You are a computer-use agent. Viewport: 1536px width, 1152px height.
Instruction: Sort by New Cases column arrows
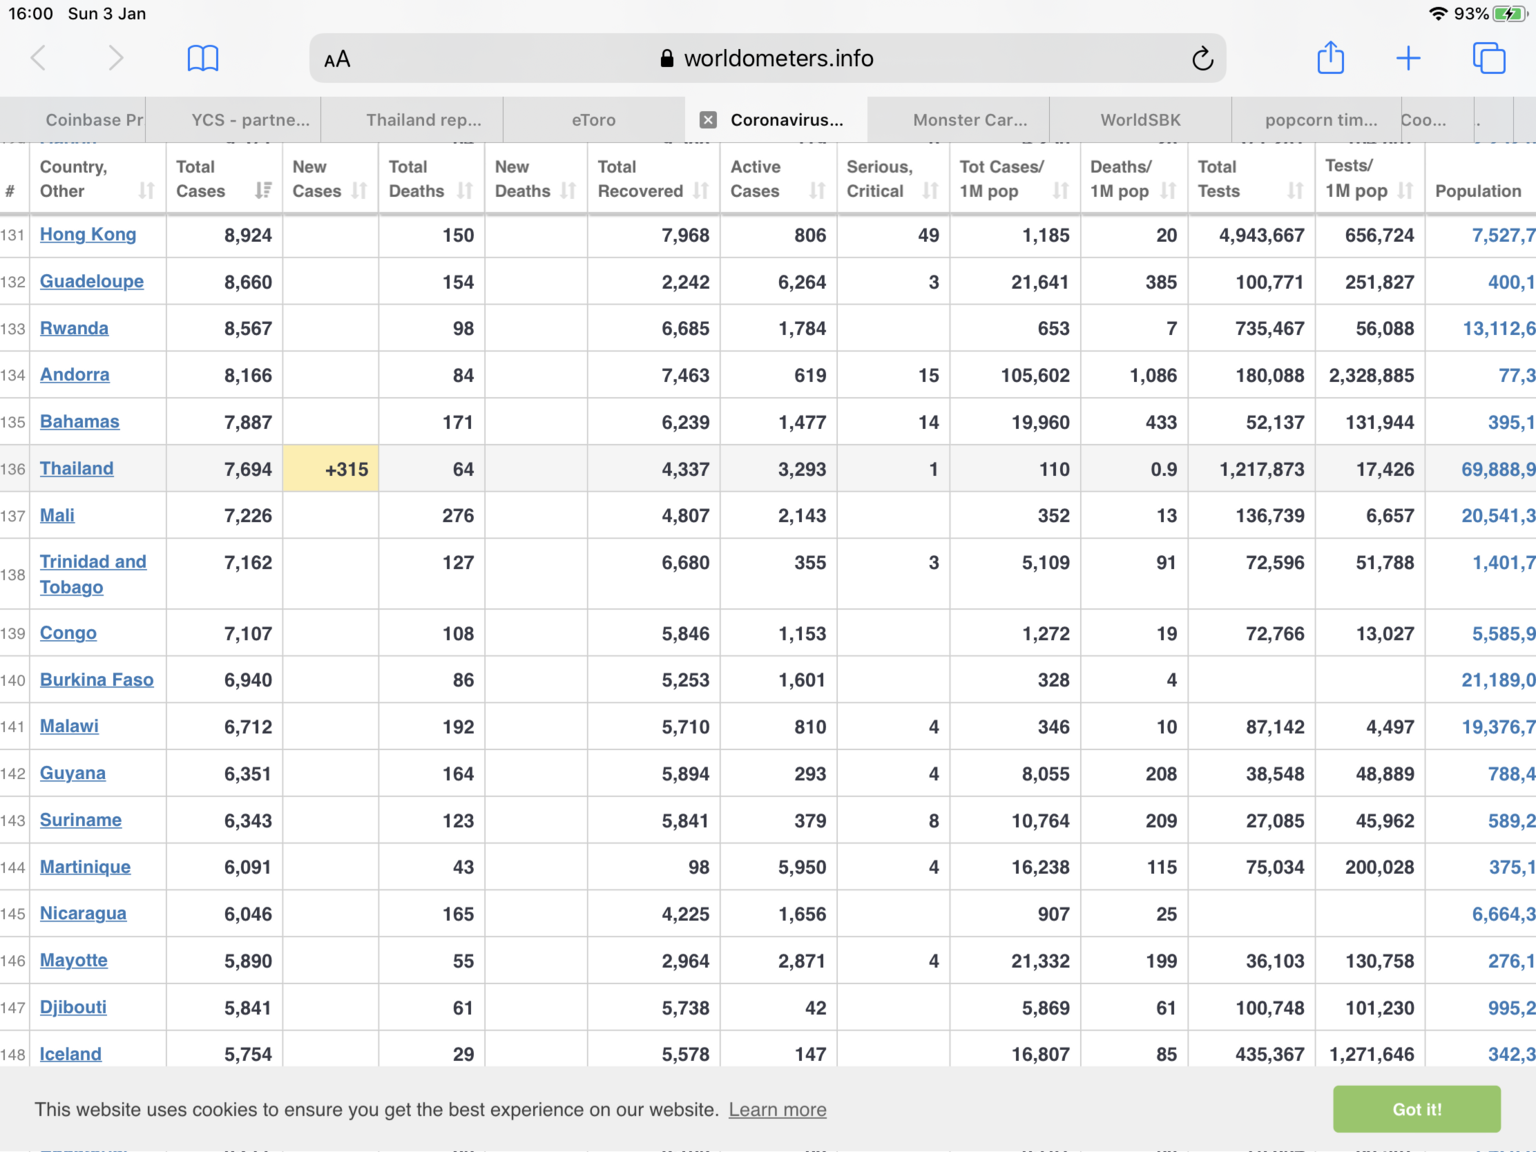(359, 191)
